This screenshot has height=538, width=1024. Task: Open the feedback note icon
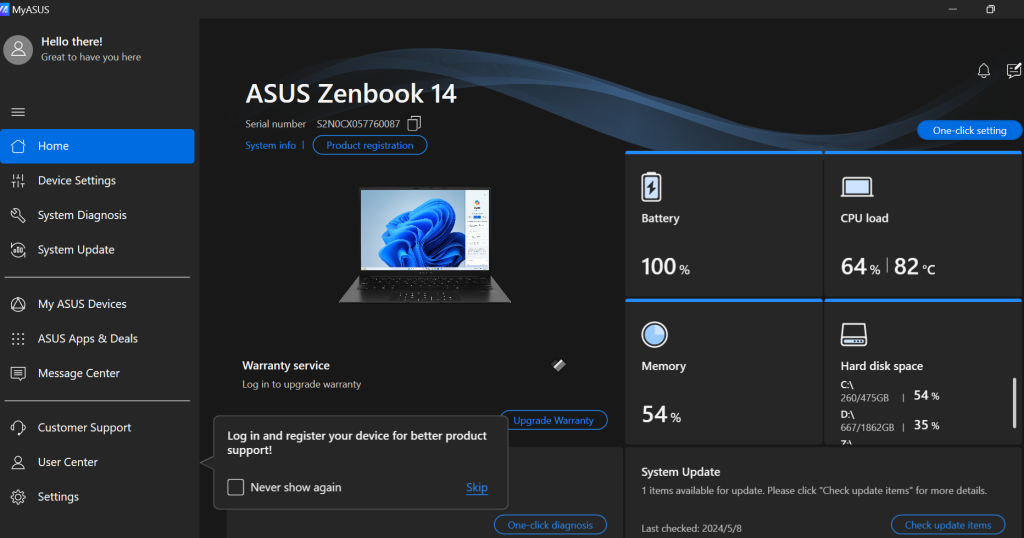[1013, 70]
